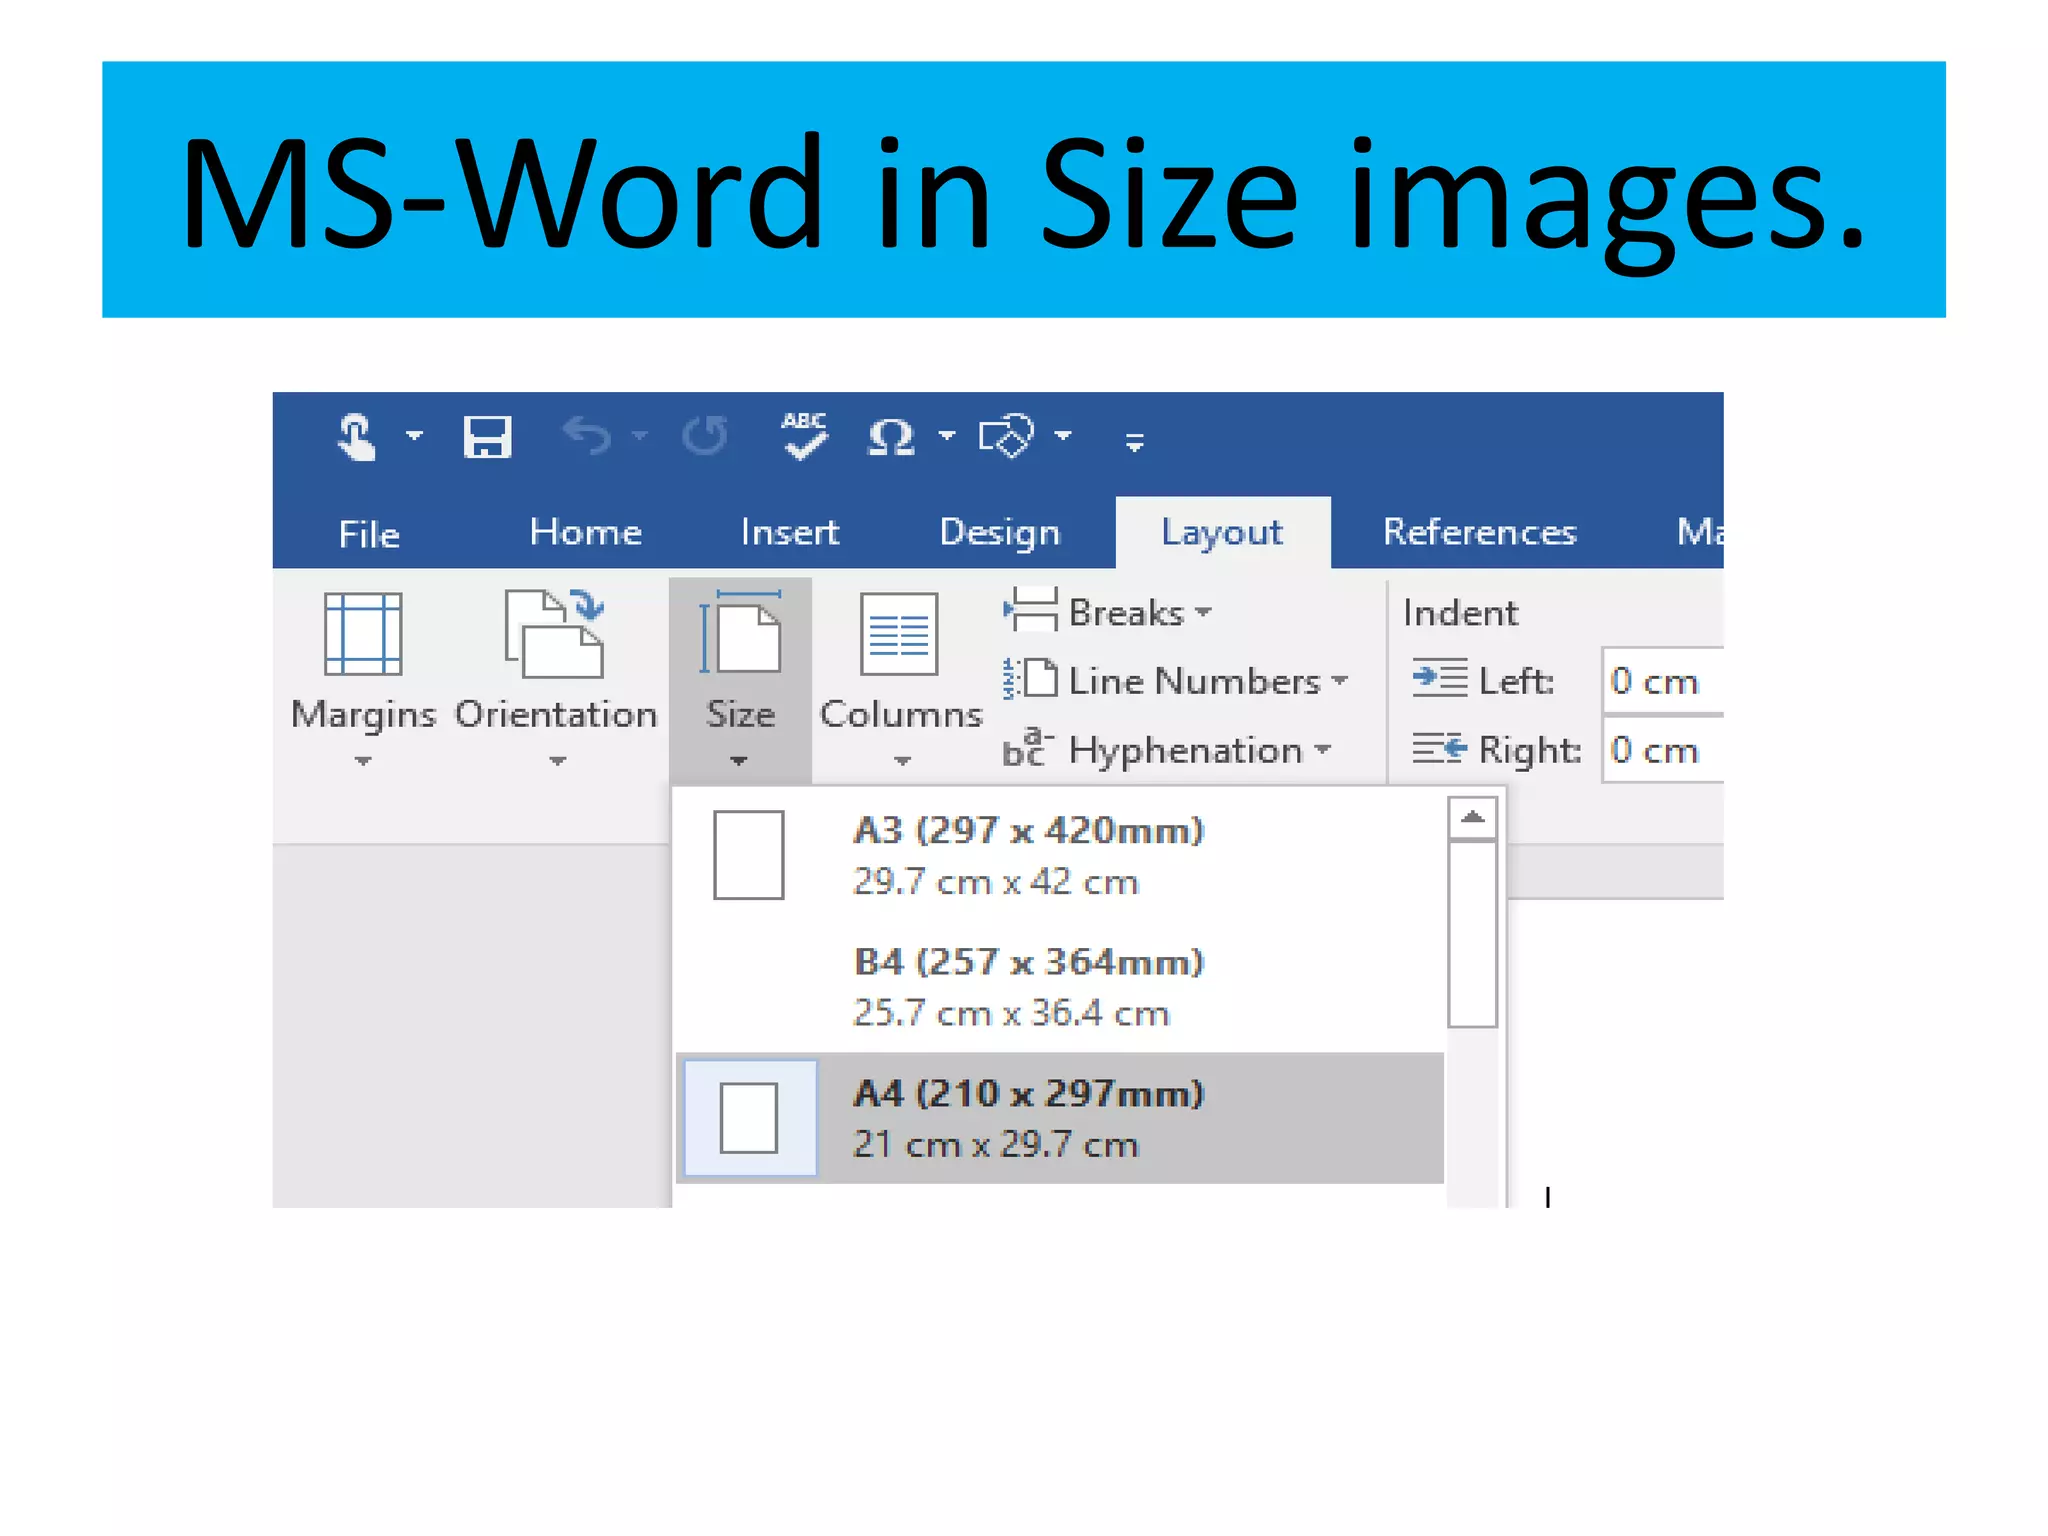Click the Indent Left icon
Viewport: 2048px width, 1536px height.
1439,679
